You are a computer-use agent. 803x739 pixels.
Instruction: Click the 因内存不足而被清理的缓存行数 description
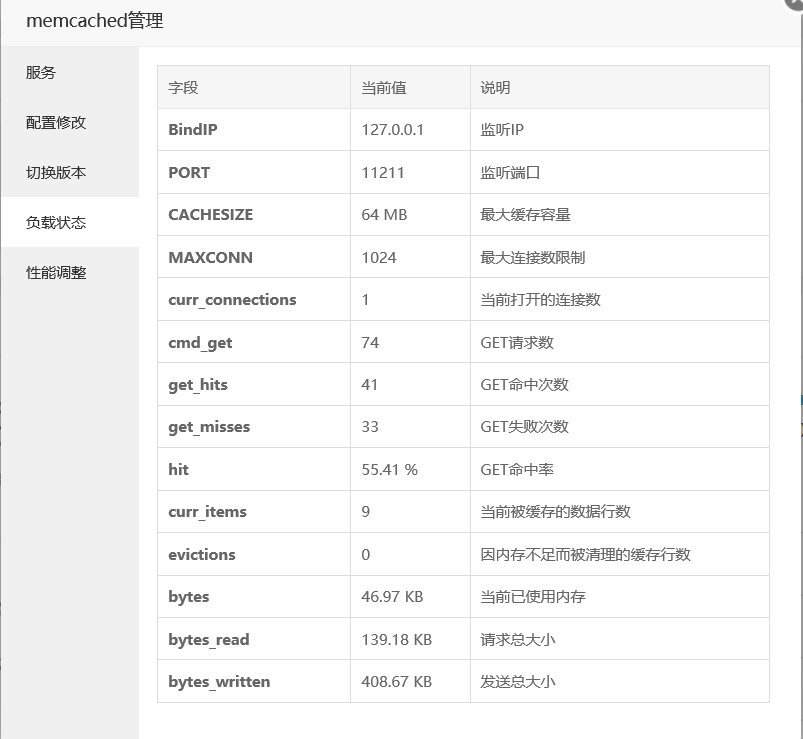585,555
